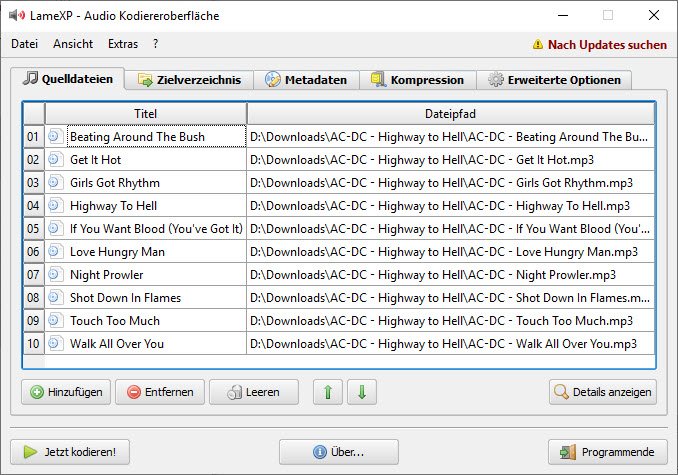Click row header number 01

pyautogui.click(x=34, y=137)
